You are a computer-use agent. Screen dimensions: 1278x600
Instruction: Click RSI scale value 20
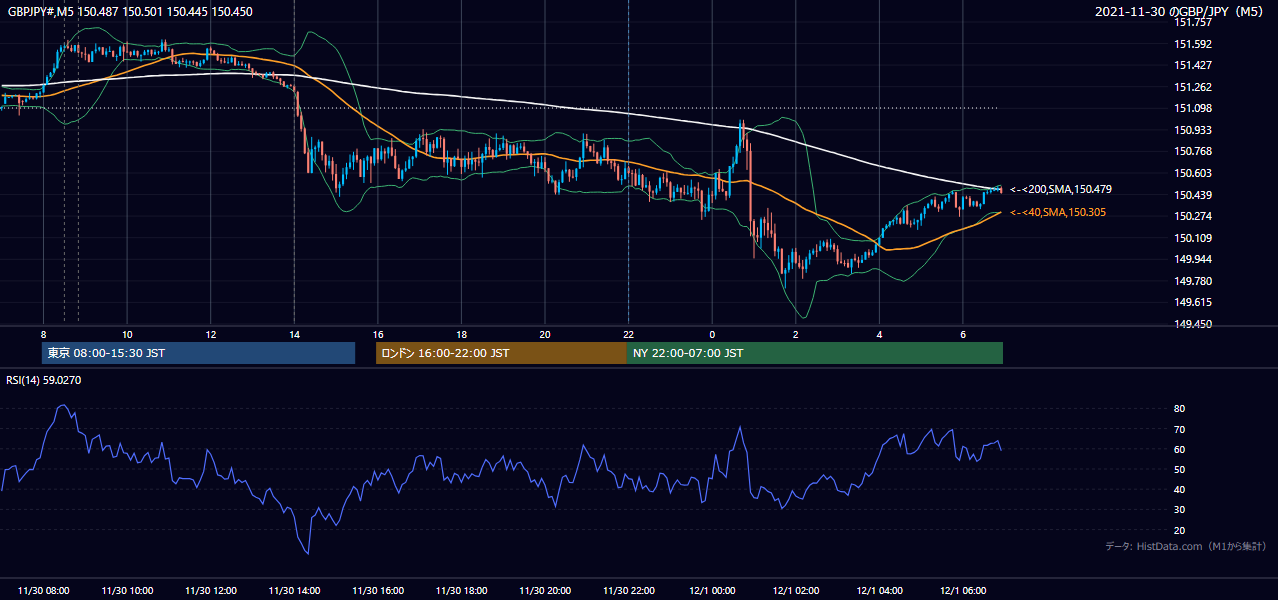click(x=1179, y=530)
